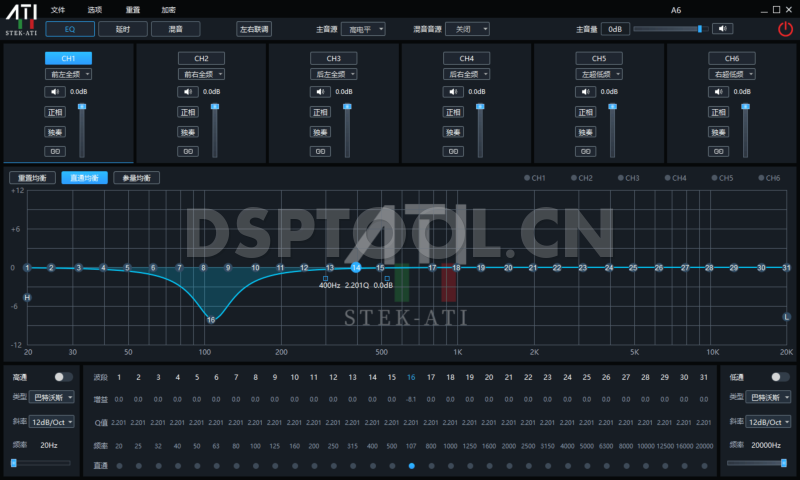Toggle the 高通 high-pass switch
Image resolution: width=800 pixels, height=480 pixels.
point(63,377)
